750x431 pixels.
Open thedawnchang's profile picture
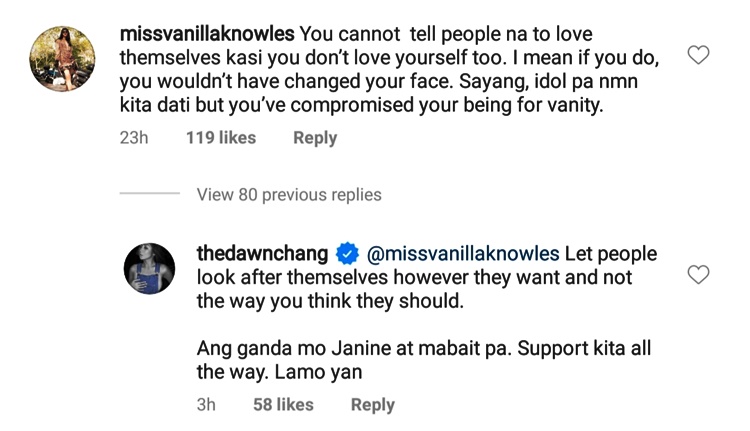point(149,268)
